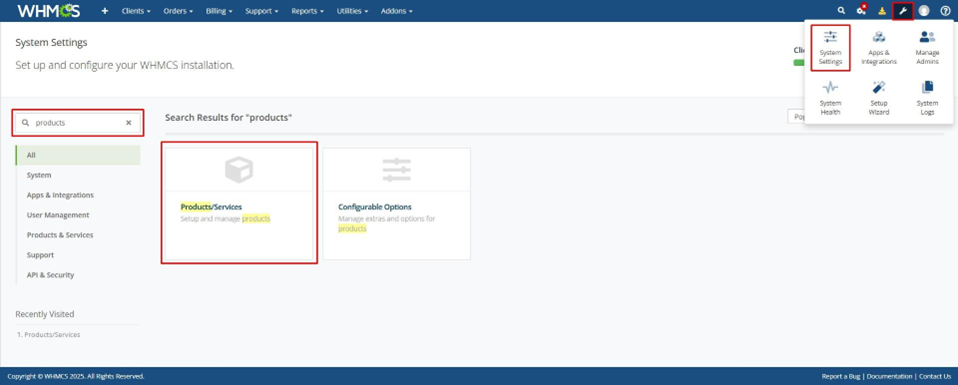Open the gears automation status icon
Image resolution: width=958 pixels, height=385 pixels.
[861, 10]
